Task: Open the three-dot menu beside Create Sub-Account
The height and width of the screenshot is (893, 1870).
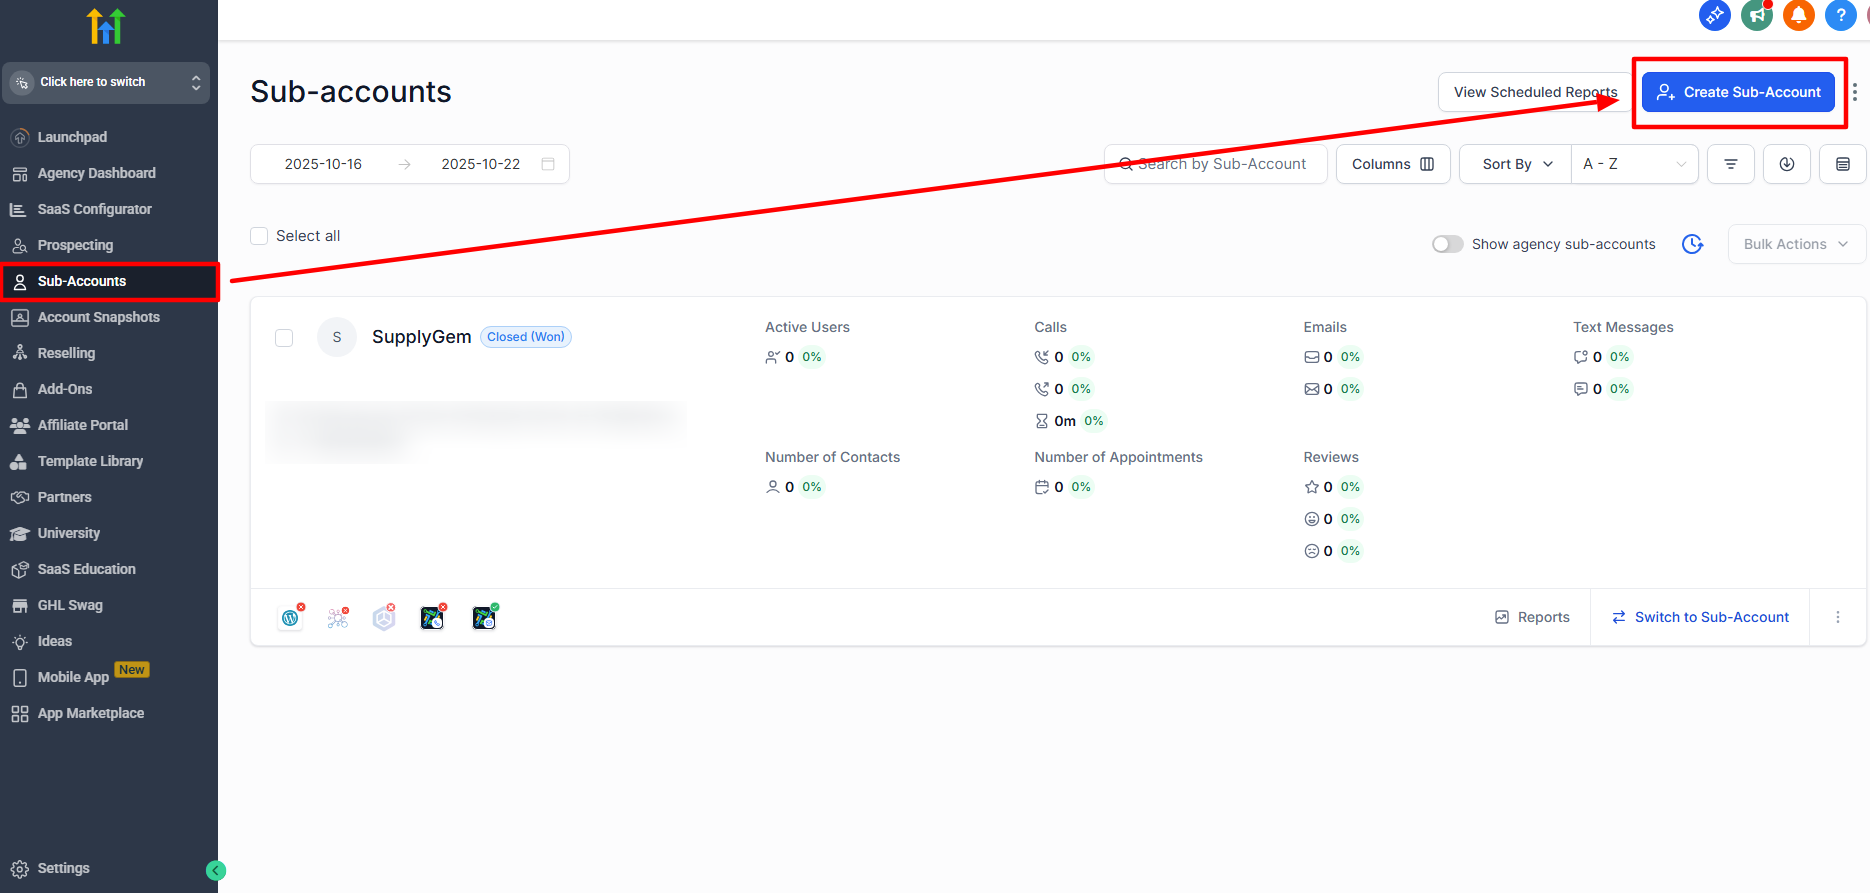Action: [x=1855, y=92]
